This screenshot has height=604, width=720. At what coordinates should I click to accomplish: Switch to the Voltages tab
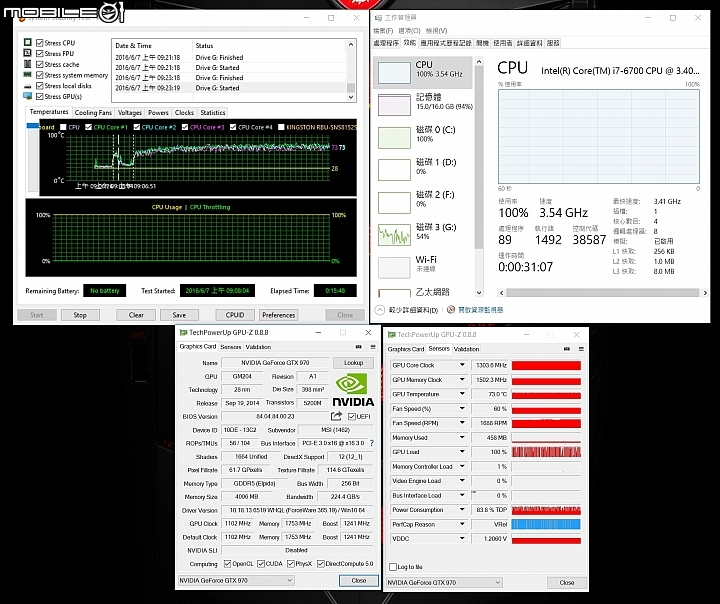point(130,113)
